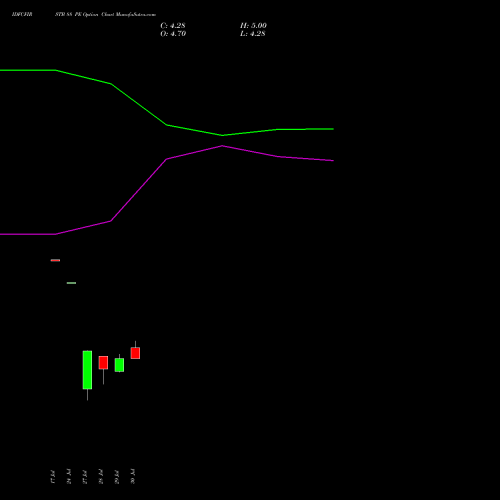Select the low price L: 4.28
Image resolution: width=500 pixels, height=500 pixels.
253,34
